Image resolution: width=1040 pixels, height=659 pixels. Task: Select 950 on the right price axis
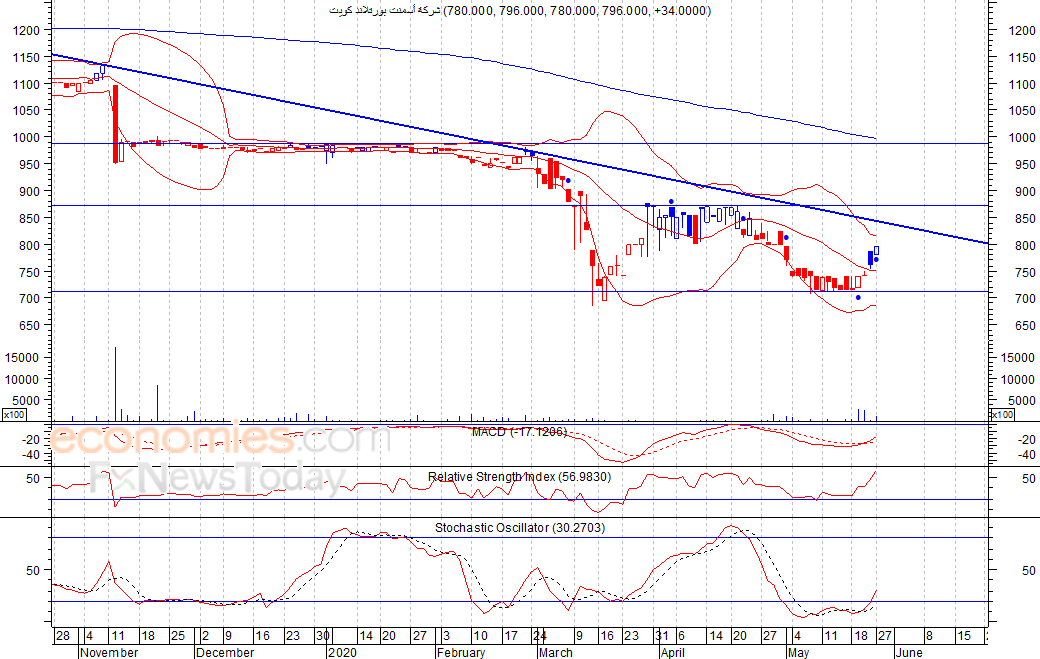click(1025, 164)
